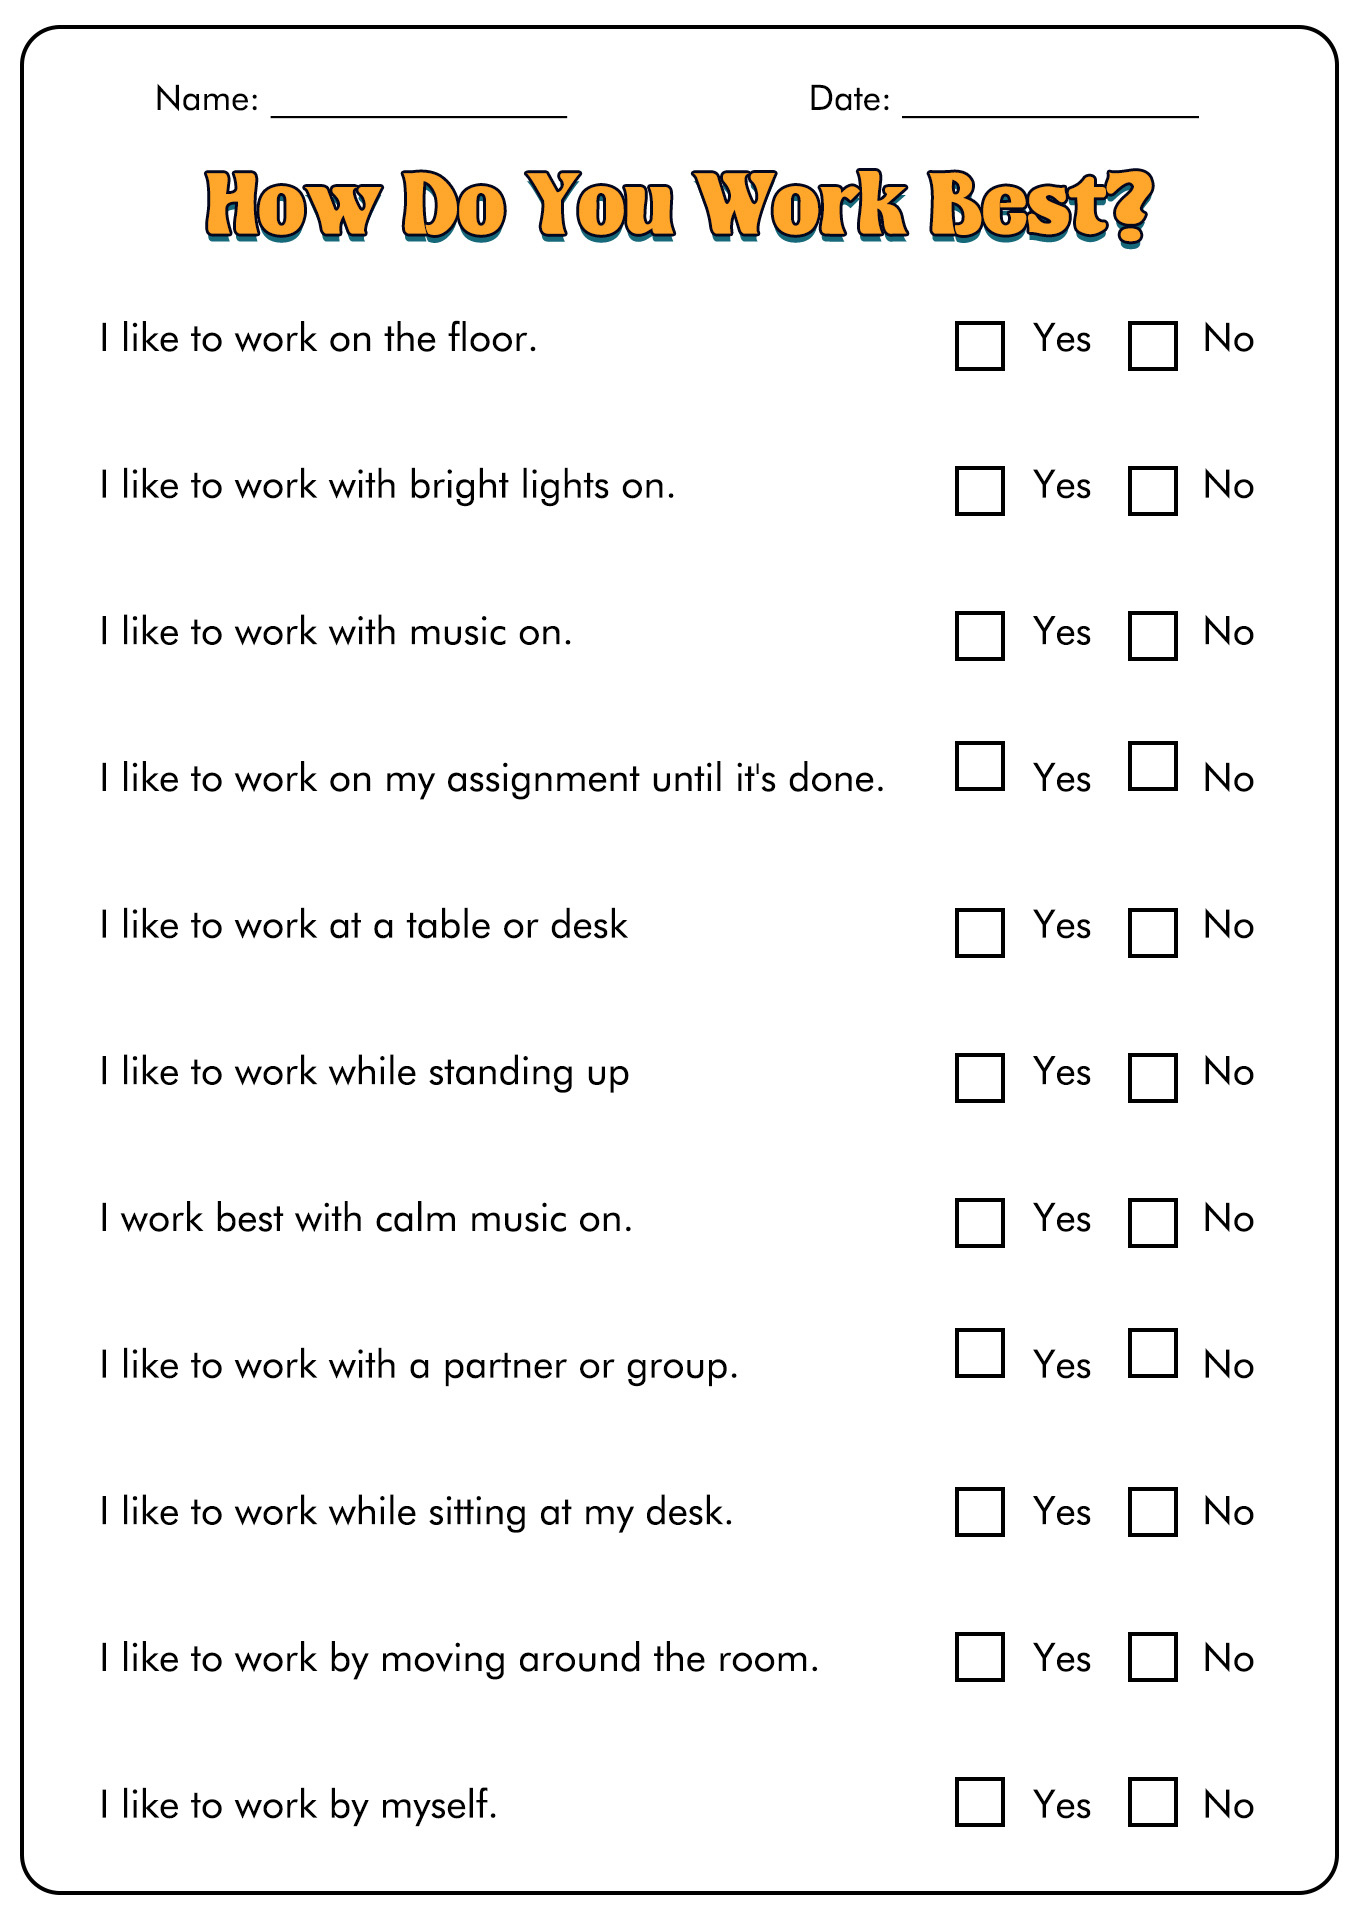Mark Yes for working with music on
1358x1920 pixels.
pos(979,637)
